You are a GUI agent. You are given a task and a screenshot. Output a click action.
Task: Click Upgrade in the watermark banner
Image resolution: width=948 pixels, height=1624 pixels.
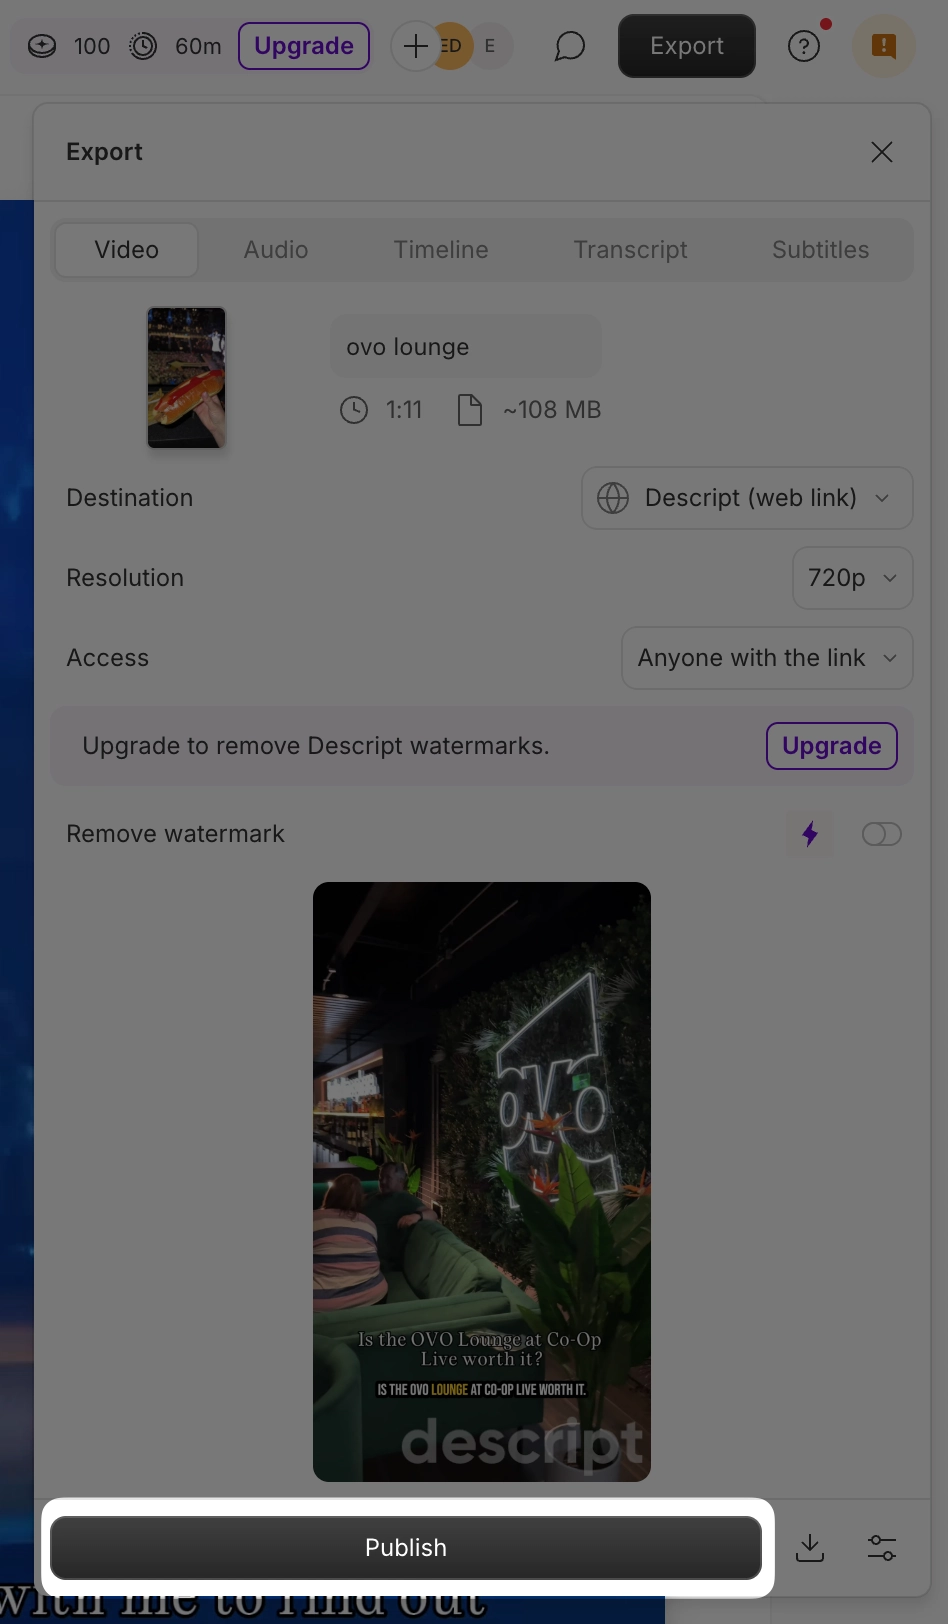coord(832,746)
